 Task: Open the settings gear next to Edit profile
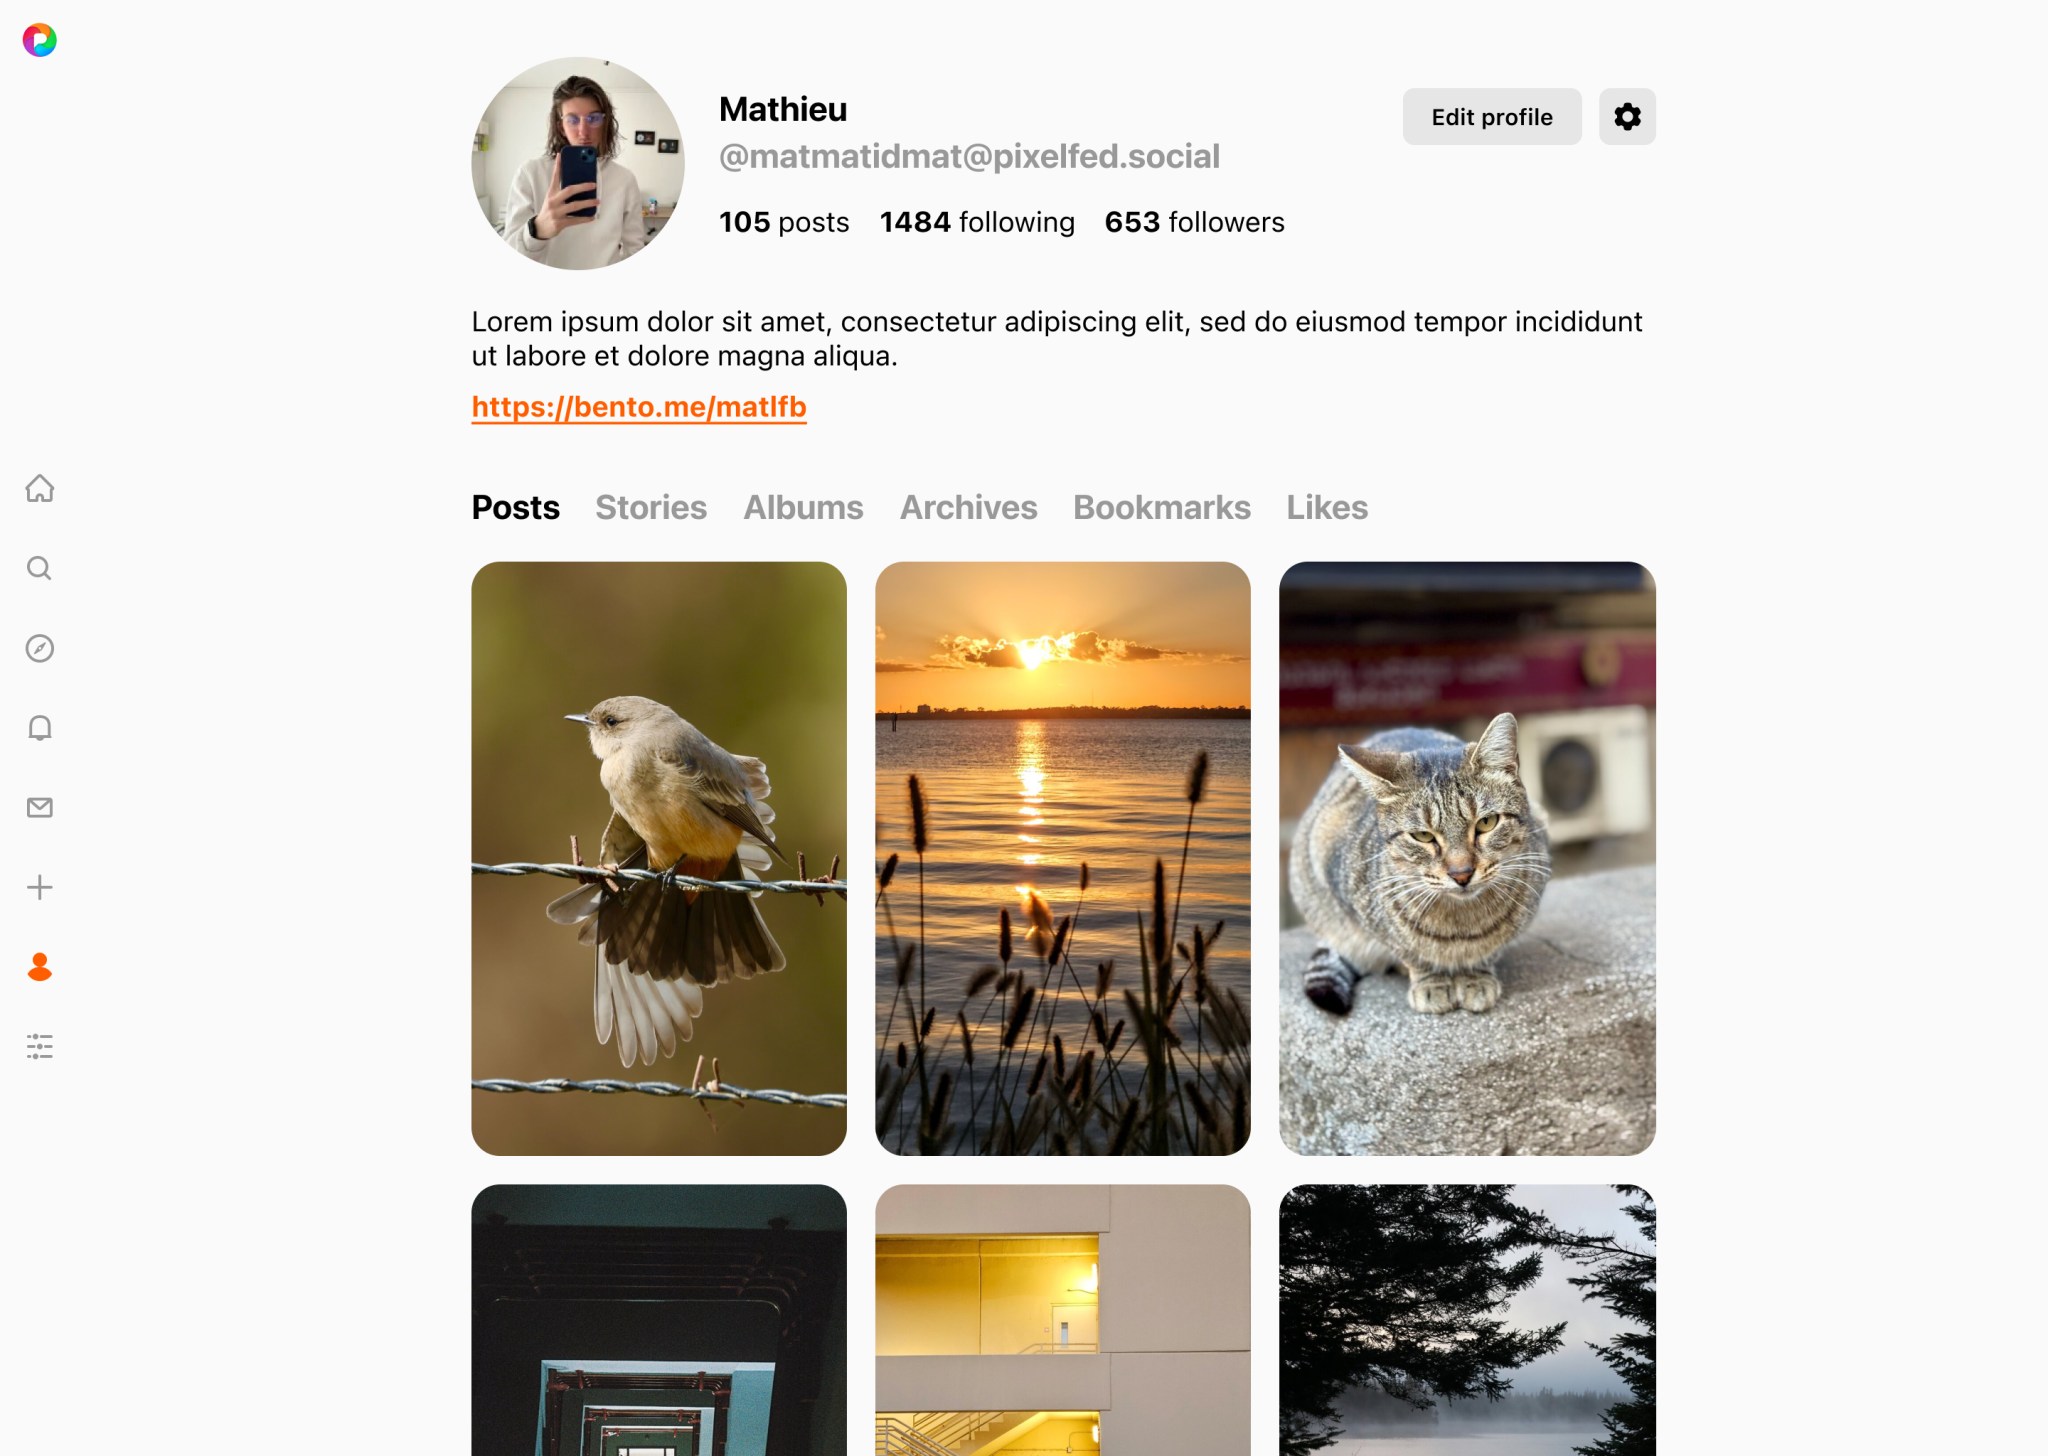(x=1627, y=117)
